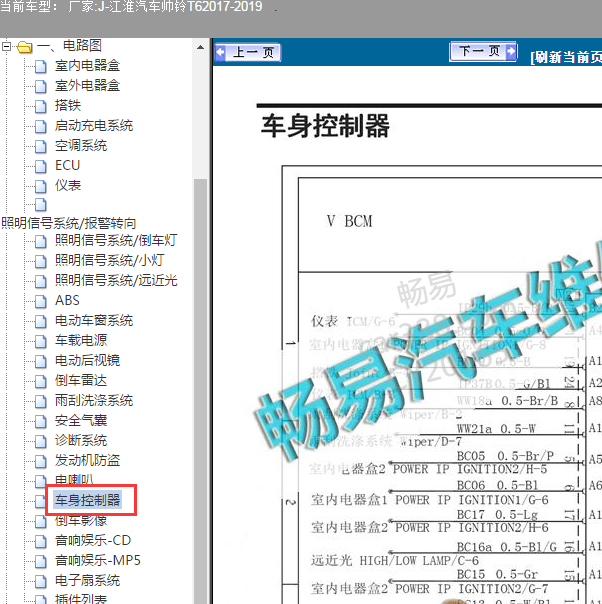Select 插件列表 tree entry
This screenshot has height=604, width=602.
click(81, 599)
